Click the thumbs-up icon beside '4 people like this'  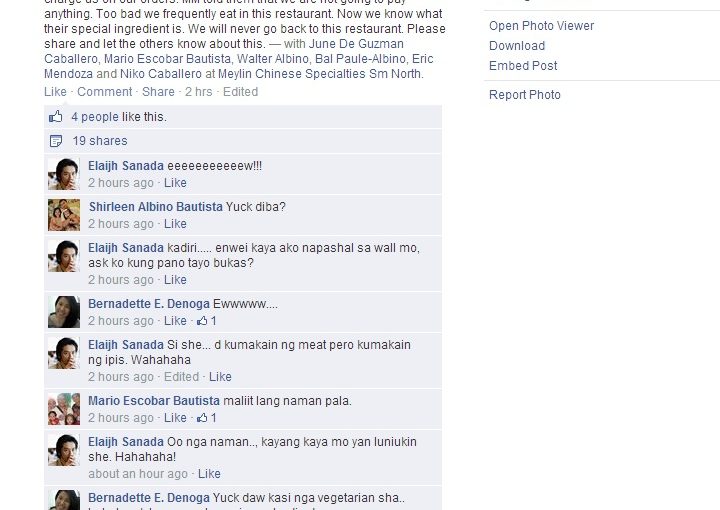click(56, 117)
